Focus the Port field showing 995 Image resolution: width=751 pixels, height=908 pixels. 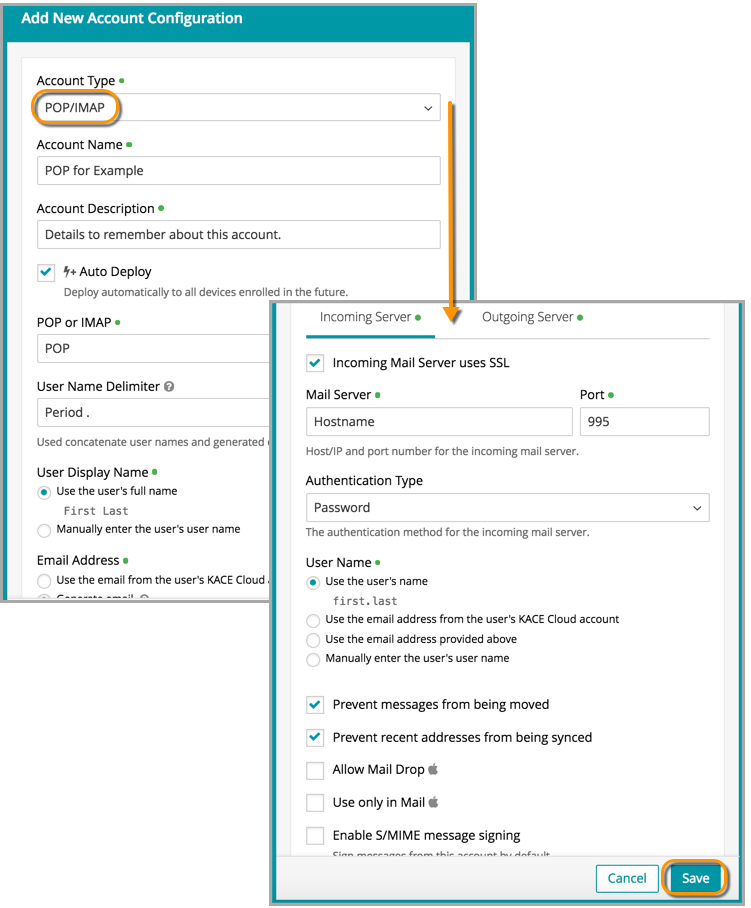click(644, 422)
